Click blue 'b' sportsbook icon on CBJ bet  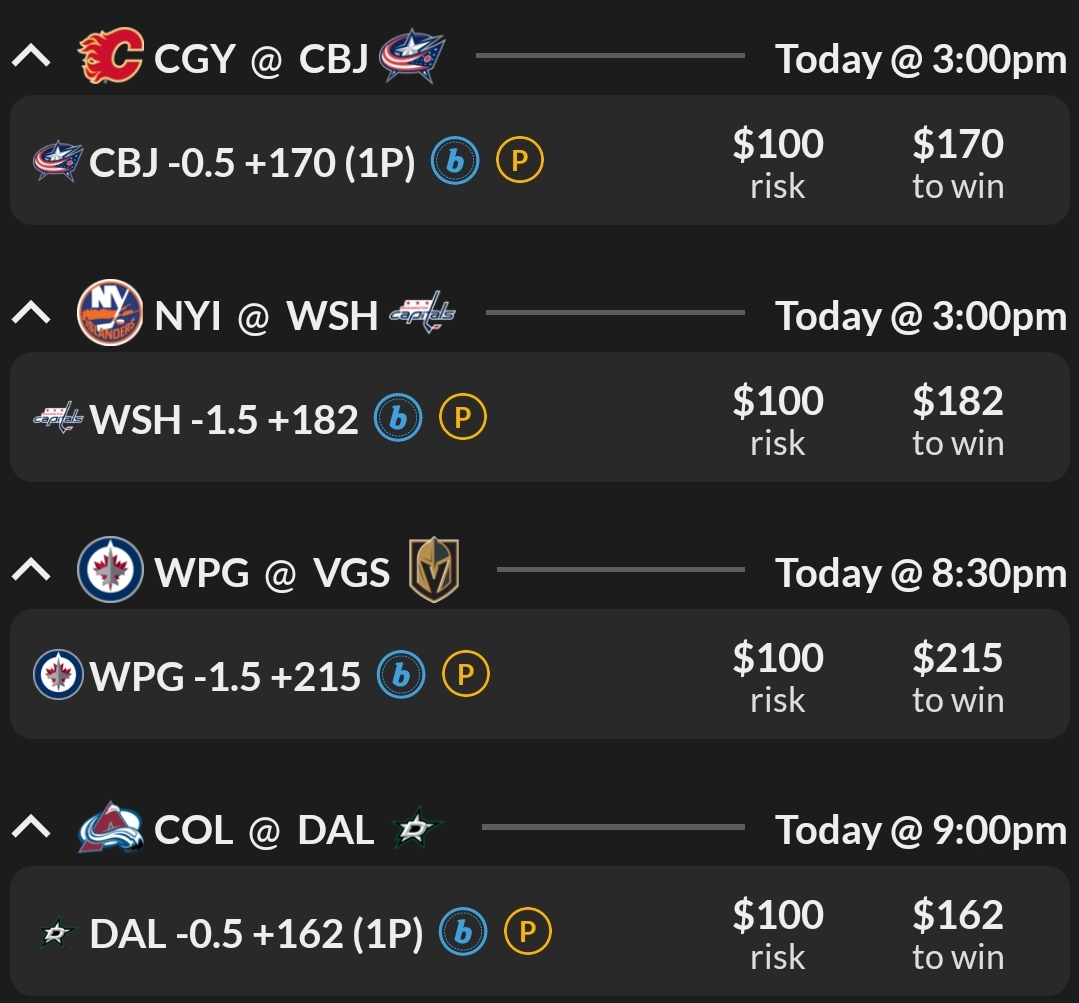pyautogui.click(x=455, y=162)
